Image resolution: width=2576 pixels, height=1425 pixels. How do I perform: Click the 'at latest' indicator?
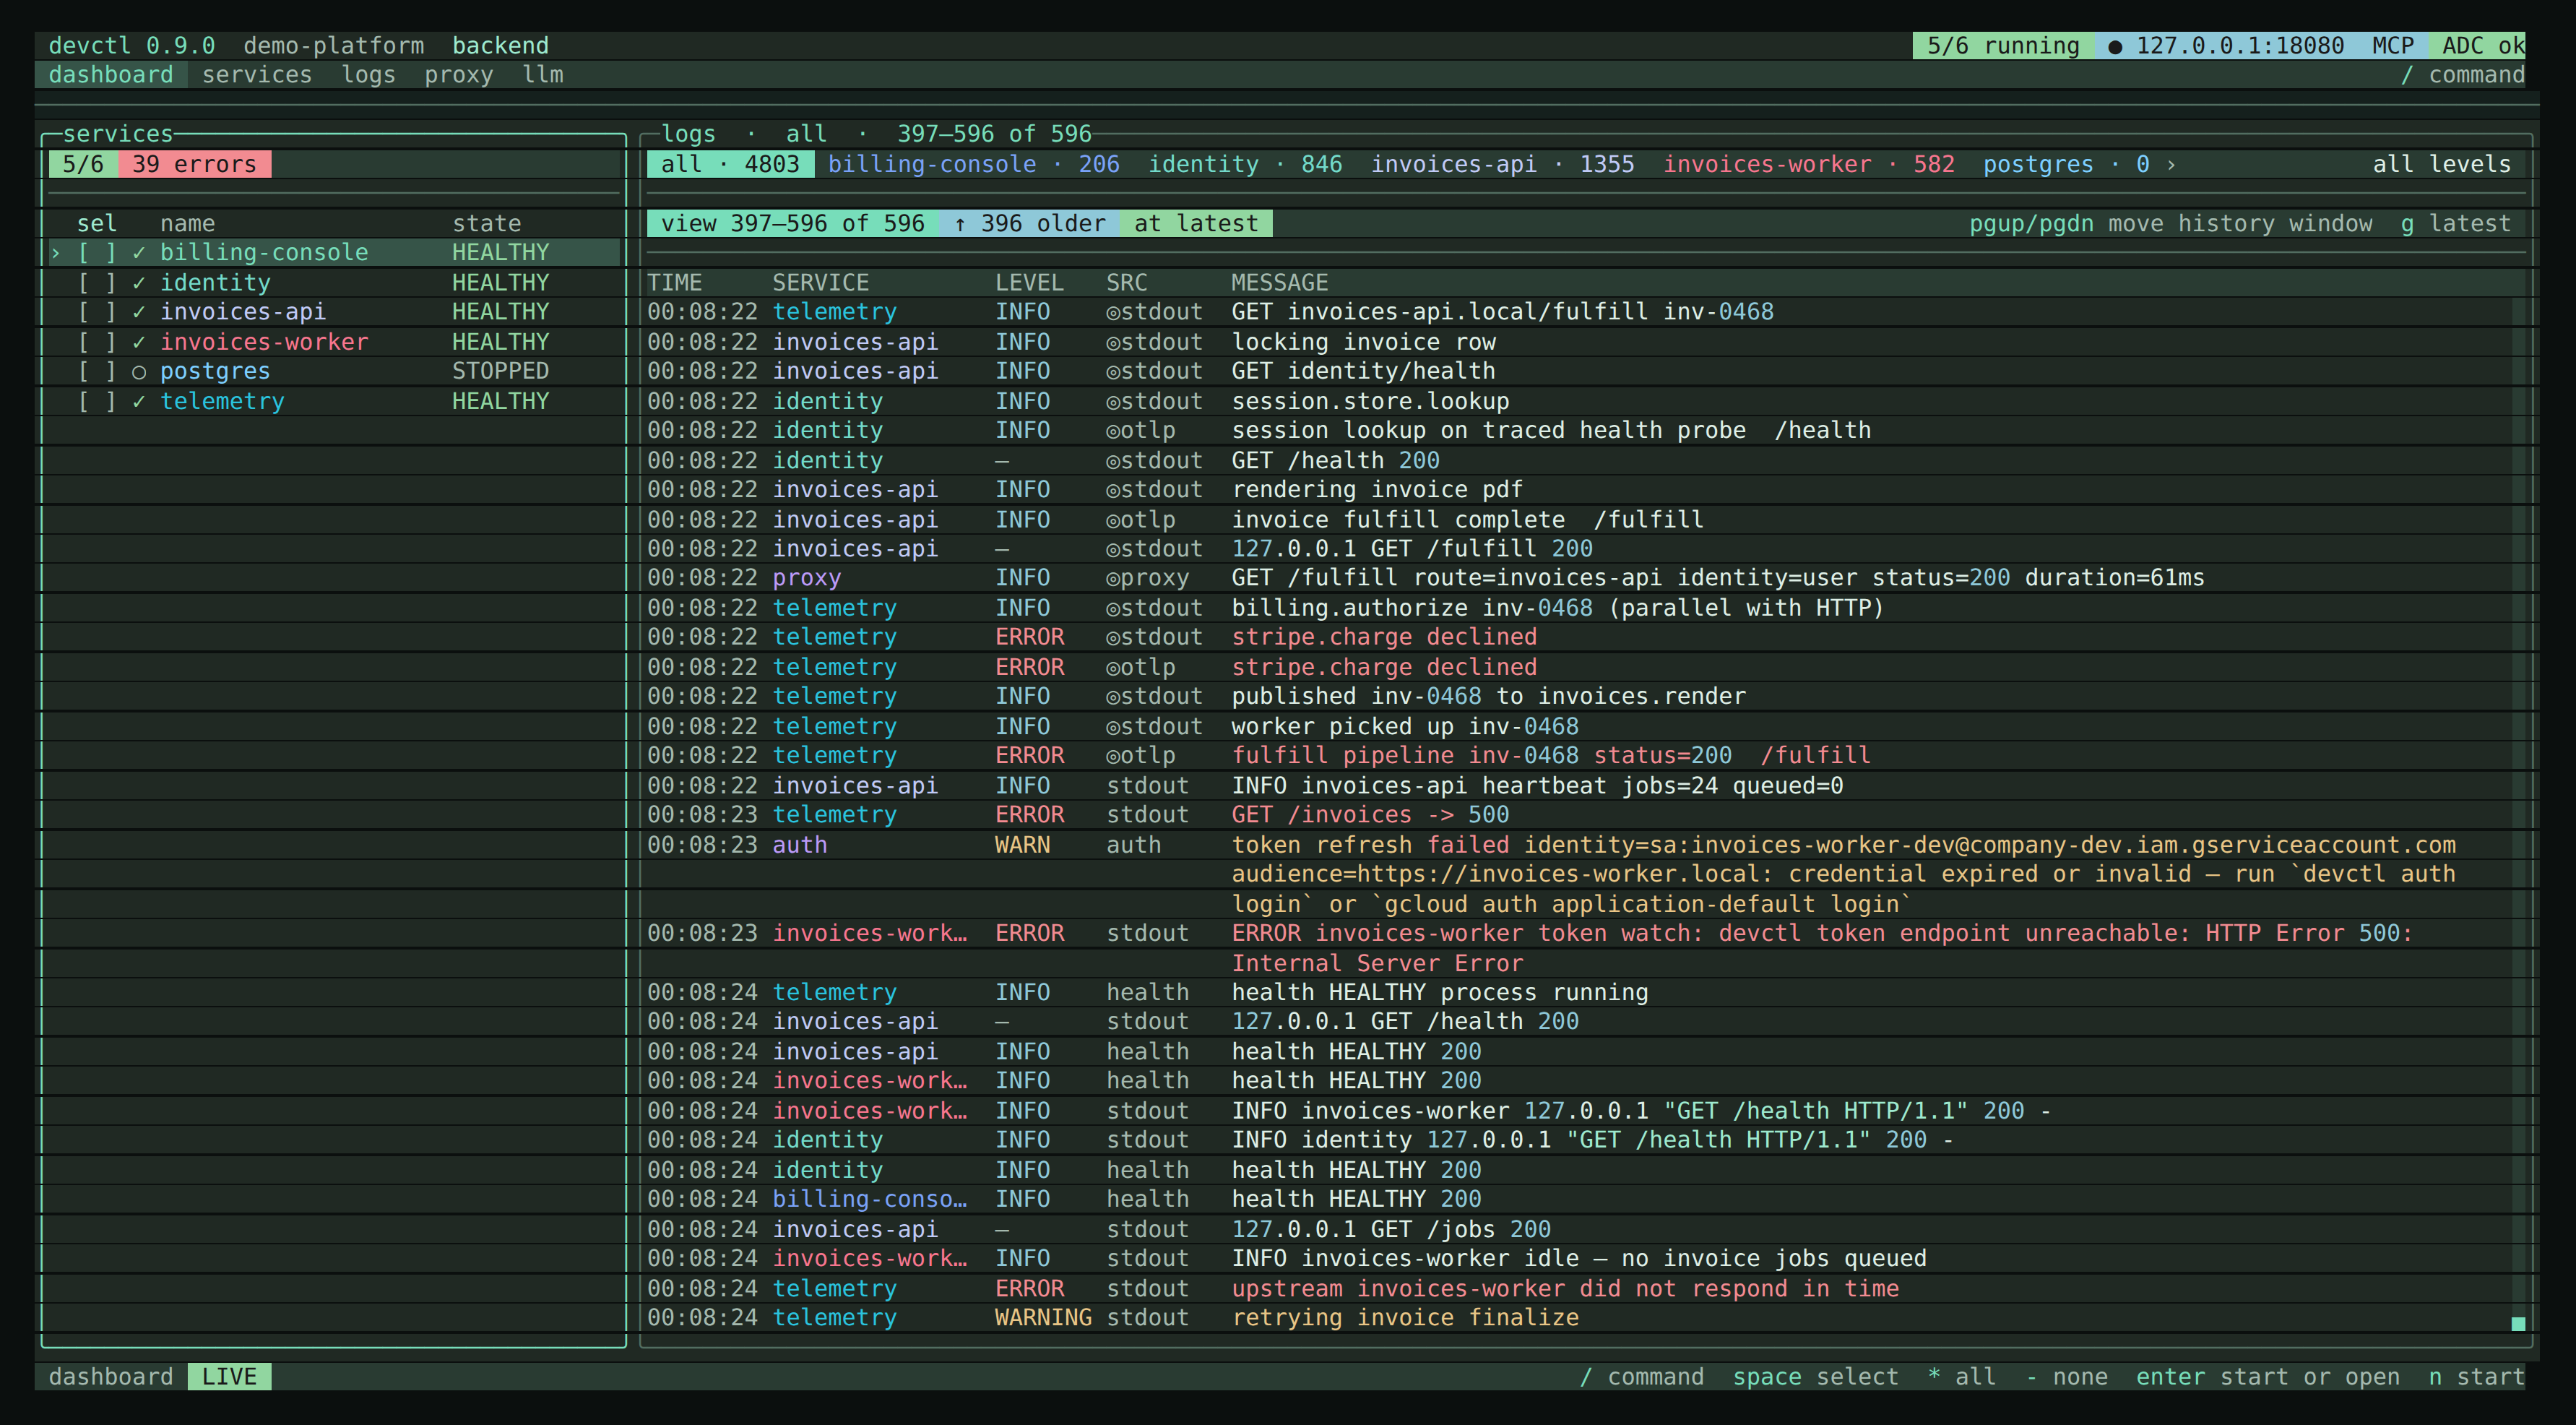point(1196,223)
